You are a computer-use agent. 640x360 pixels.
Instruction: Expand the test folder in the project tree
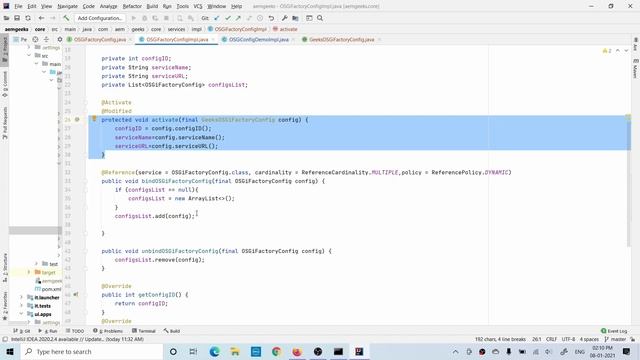pos(36,264)
